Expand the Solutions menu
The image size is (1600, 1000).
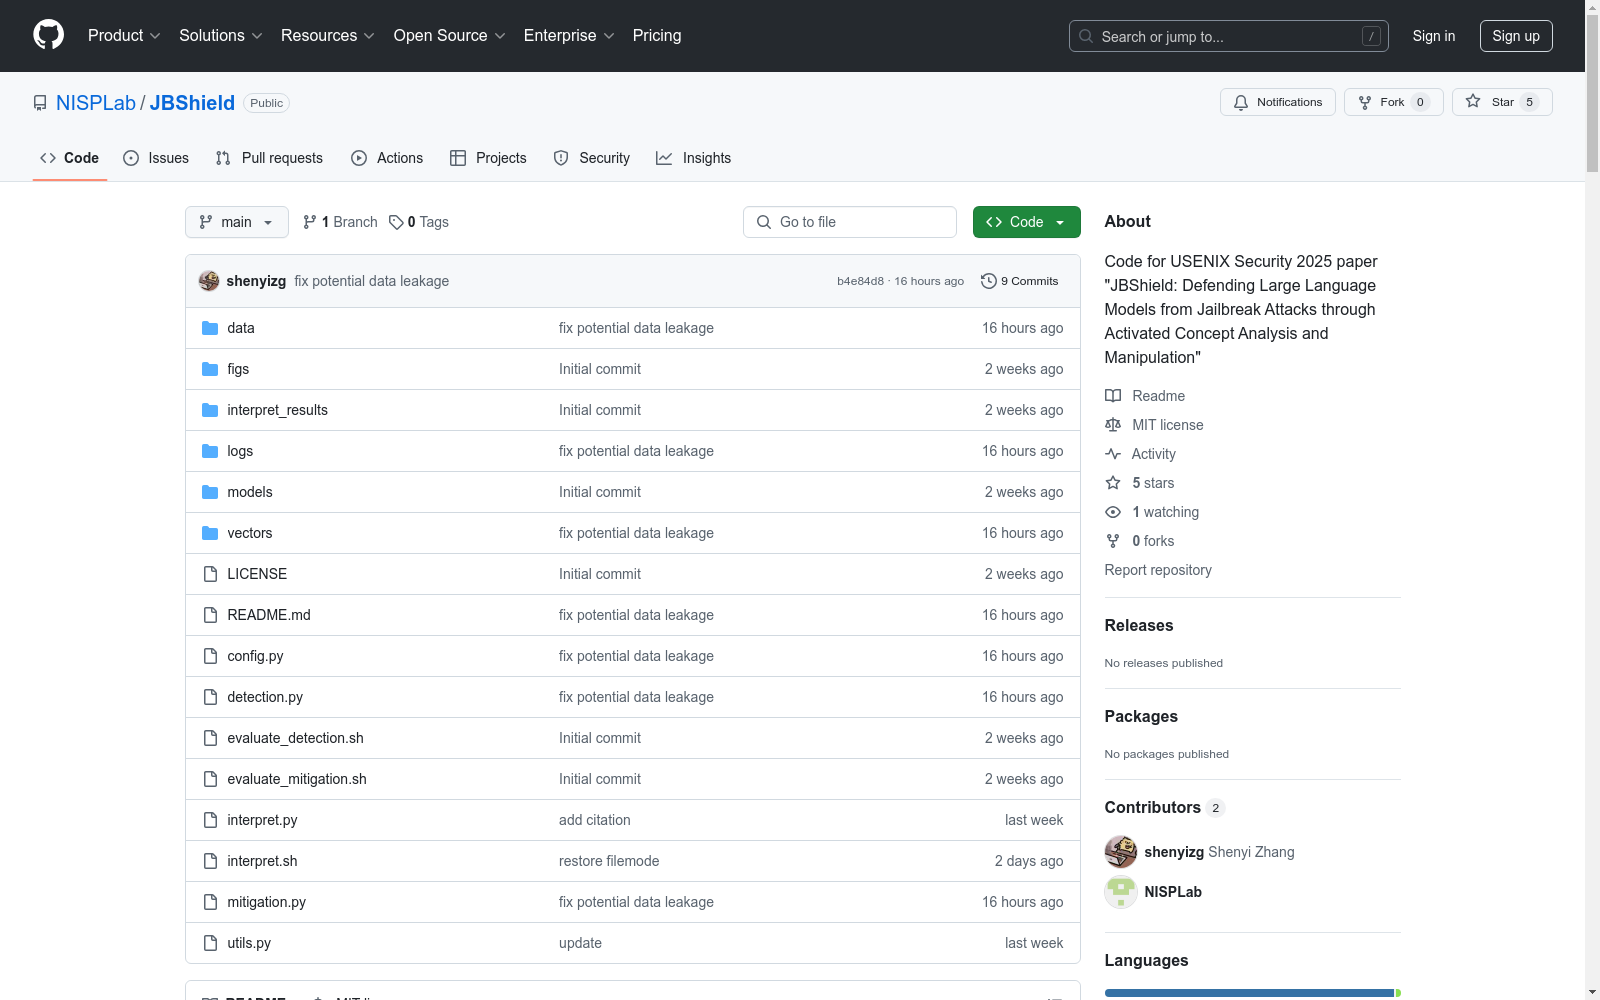221,35
